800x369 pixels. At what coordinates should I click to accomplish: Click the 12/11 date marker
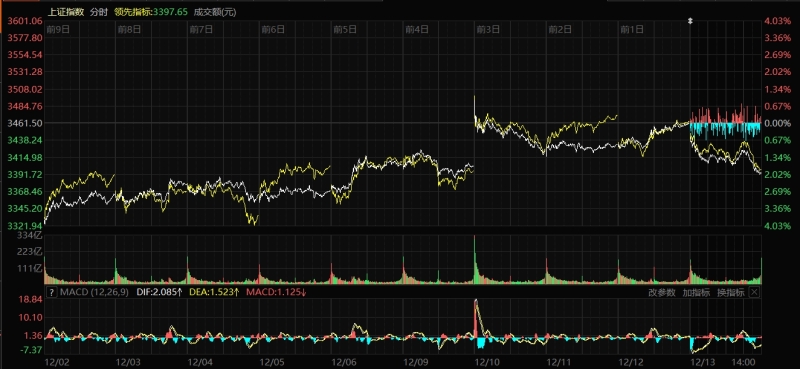[x=559, y=362]
